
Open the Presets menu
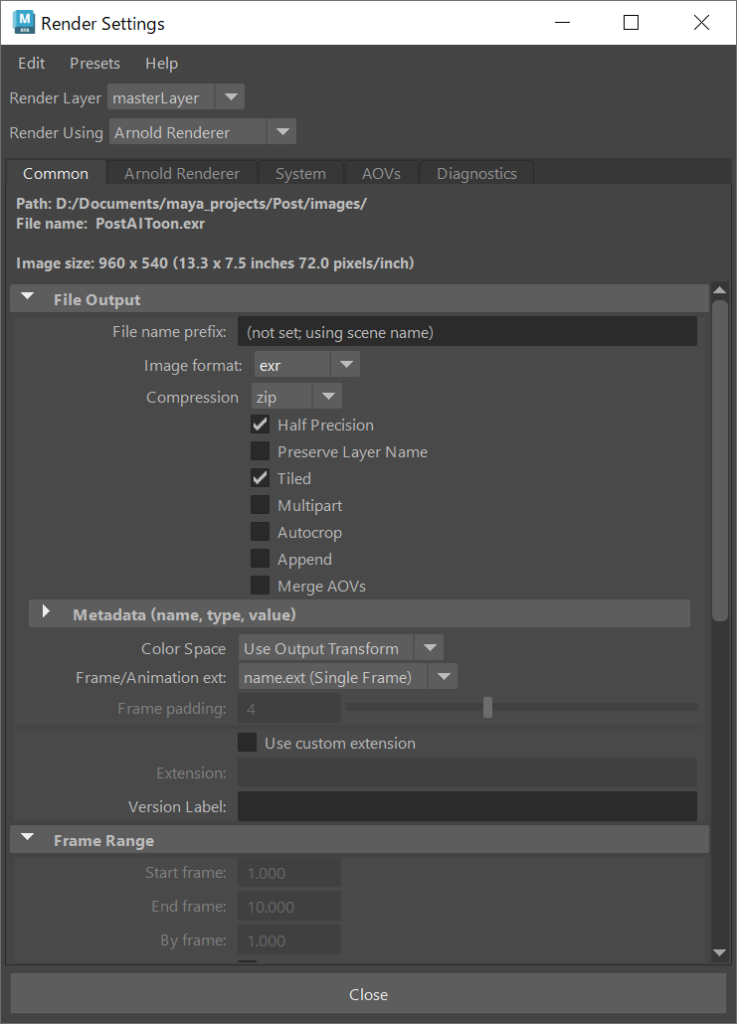click(95, 63)
